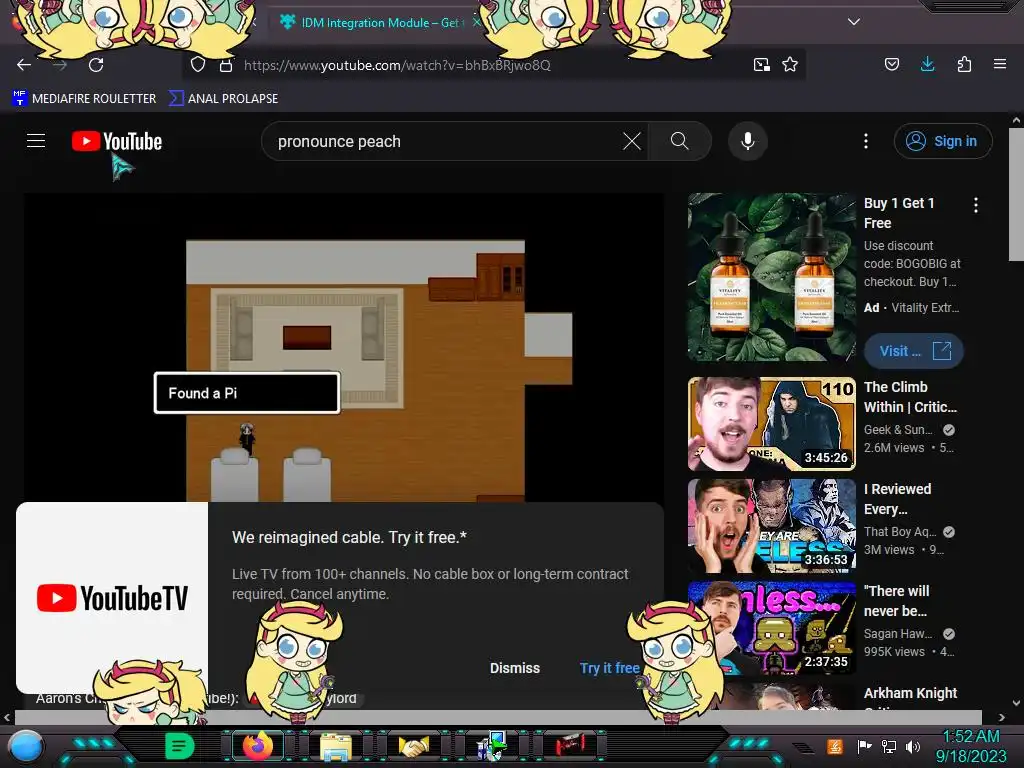Click the Geek & Sun channel name
Screen dimensions: 1024x768
tap(898, 430)
